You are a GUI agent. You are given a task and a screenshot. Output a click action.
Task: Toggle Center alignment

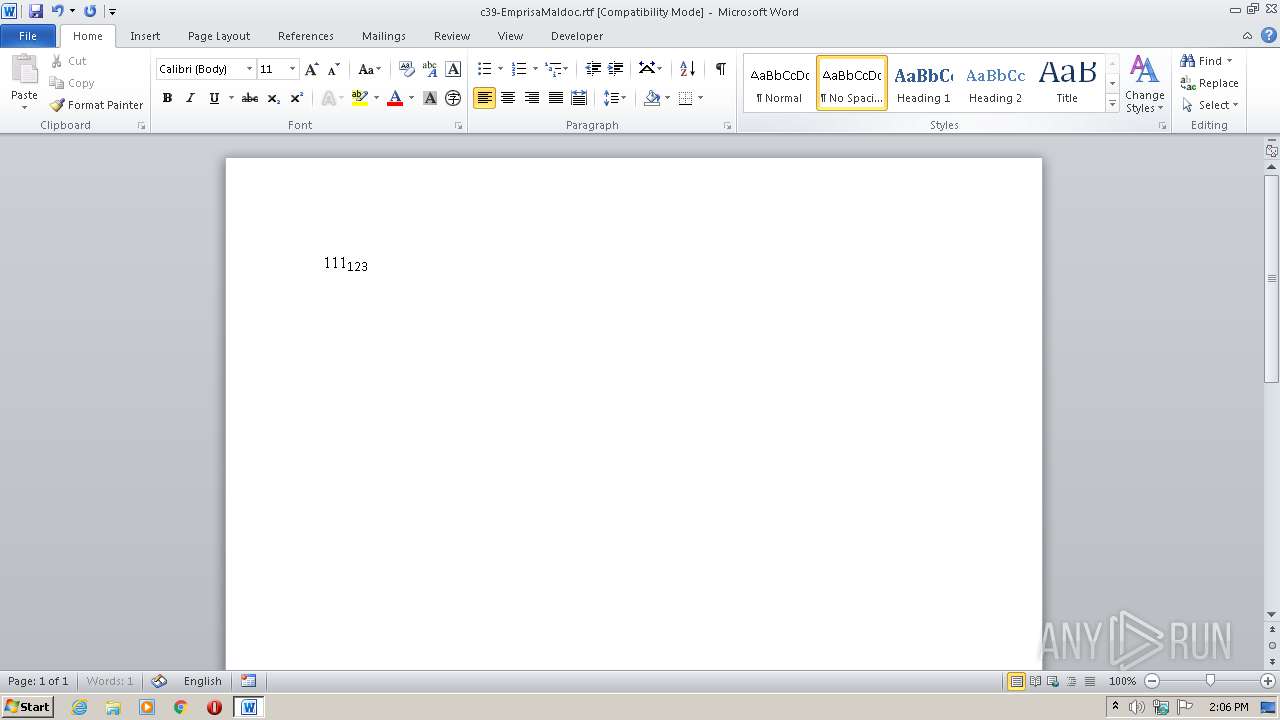coord(508,98)
